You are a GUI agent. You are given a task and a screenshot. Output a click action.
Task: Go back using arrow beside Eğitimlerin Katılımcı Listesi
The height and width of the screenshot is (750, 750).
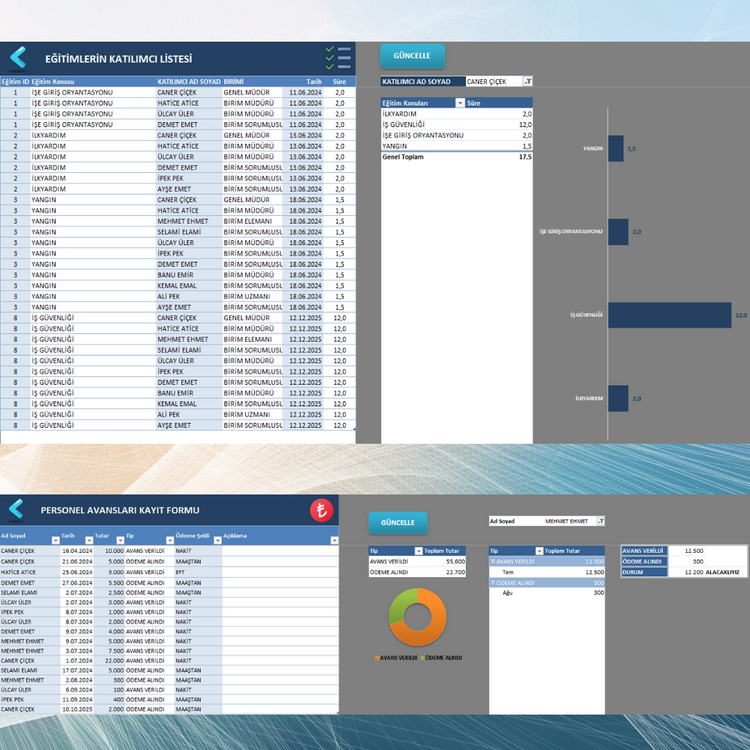[x=18, y=58]
